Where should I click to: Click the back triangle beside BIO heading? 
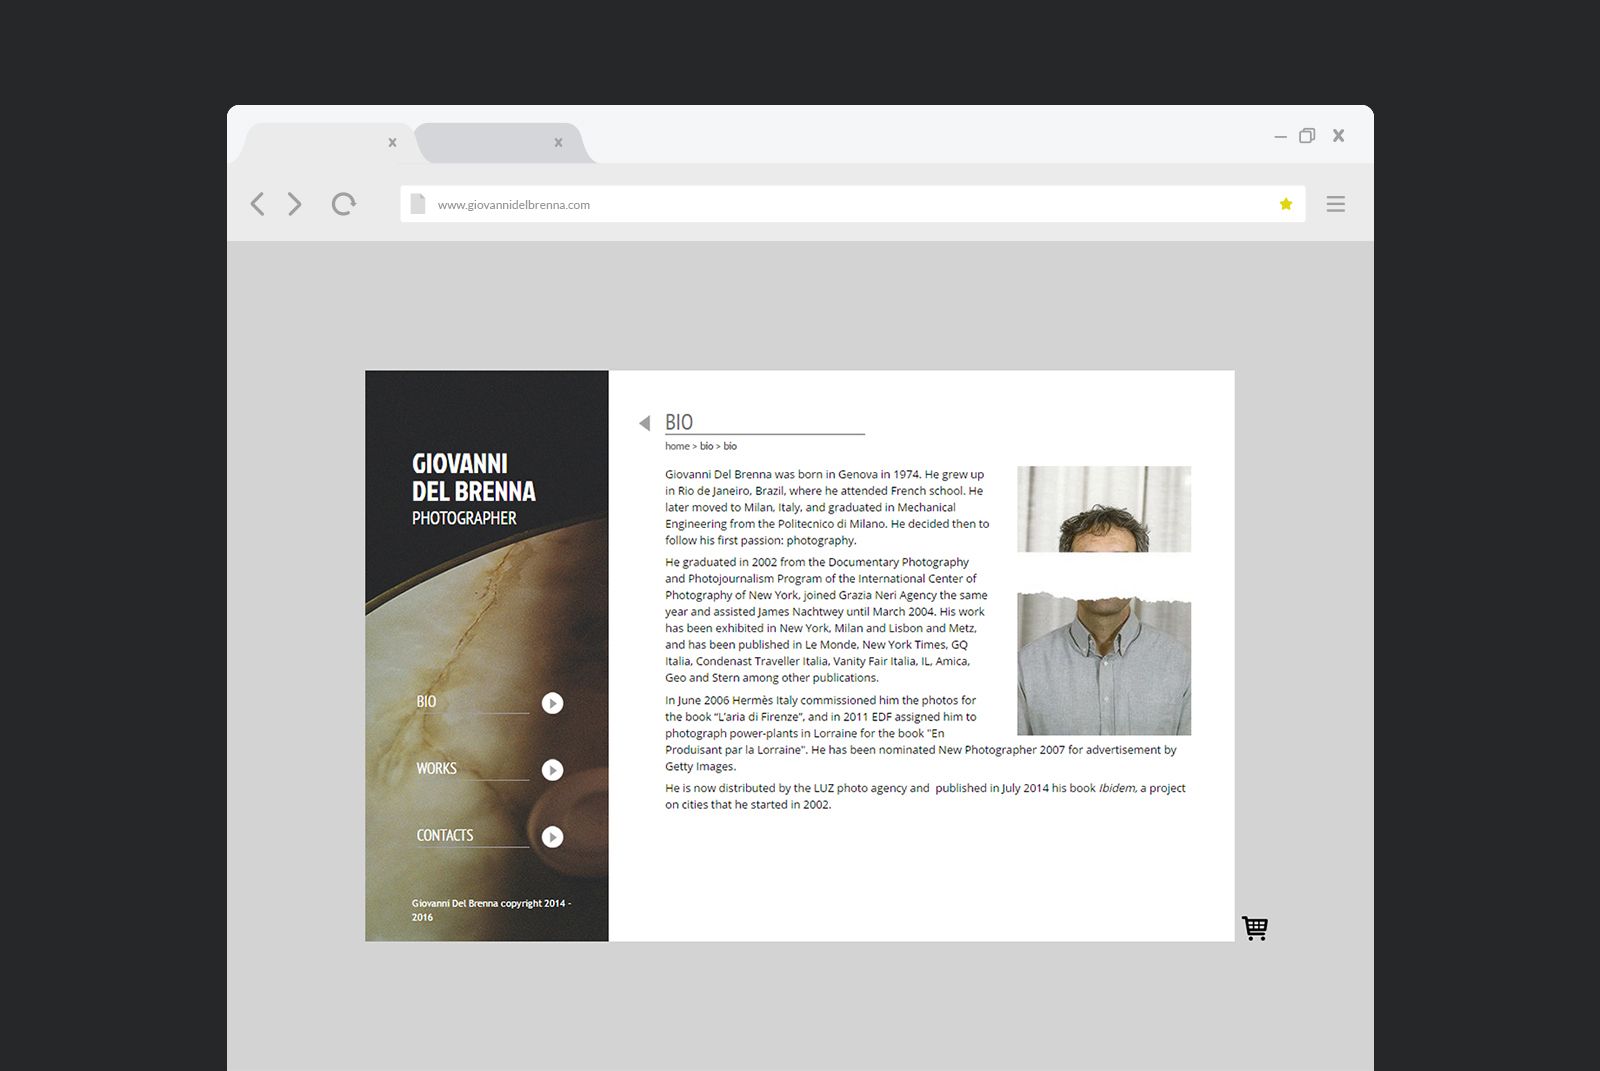tap(645, 423)
